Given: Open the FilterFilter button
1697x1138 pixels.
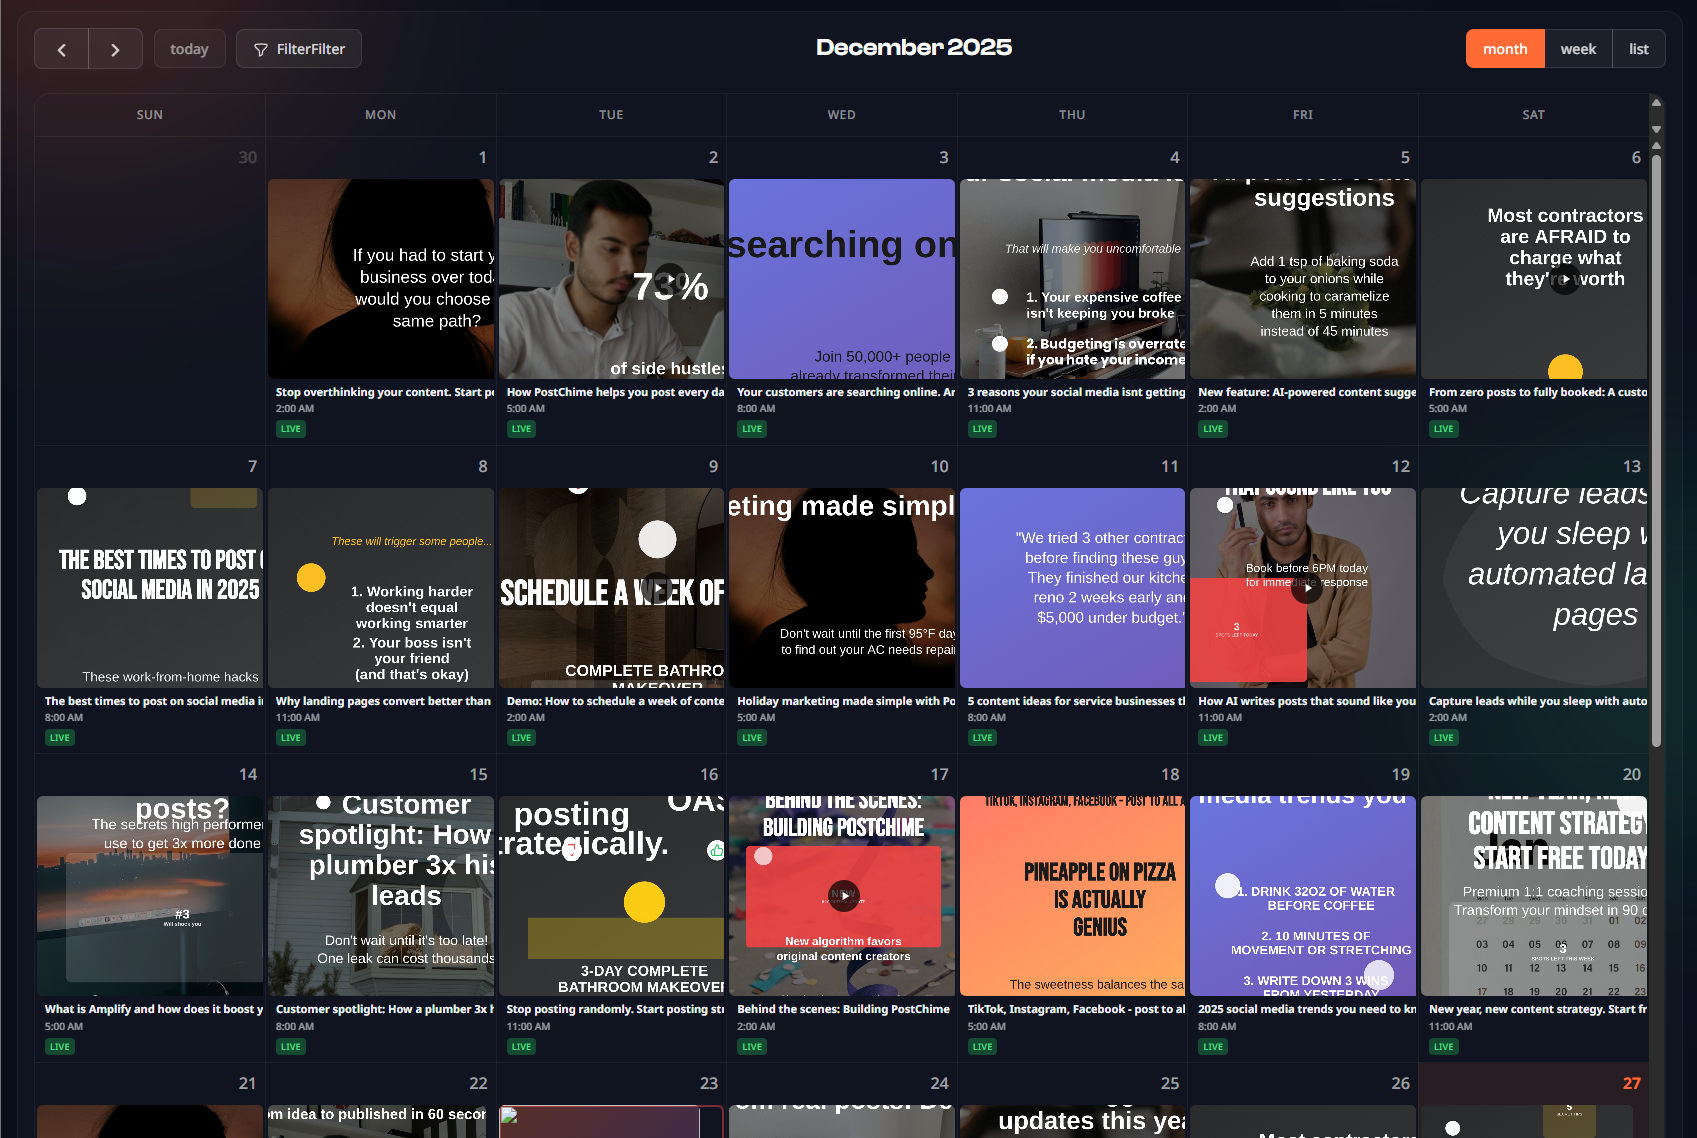Looking at the screenshot, I should coord(298,48).
